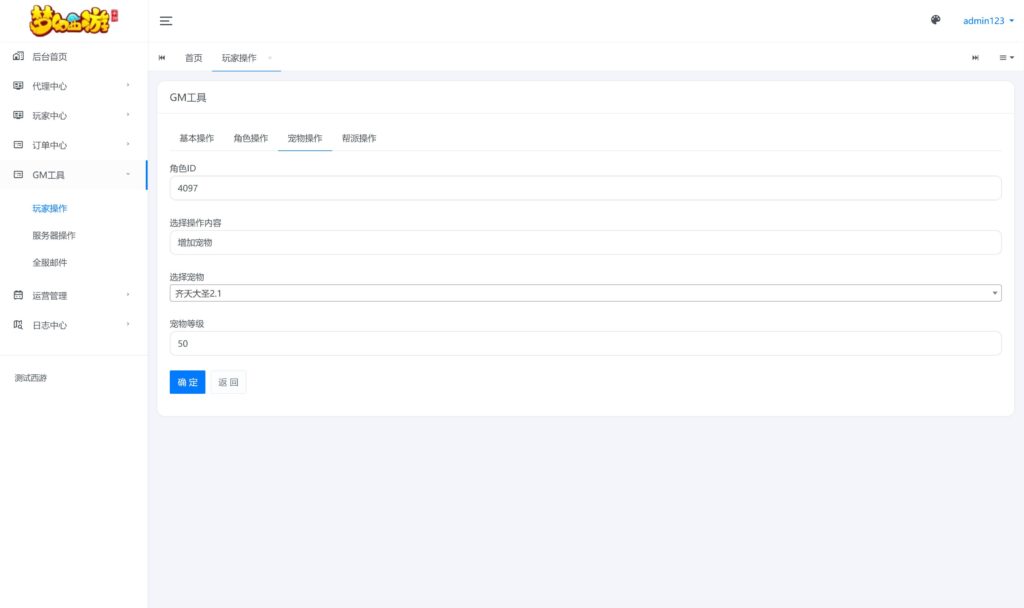Click the 后台首页 home icon

coord(18,57)
